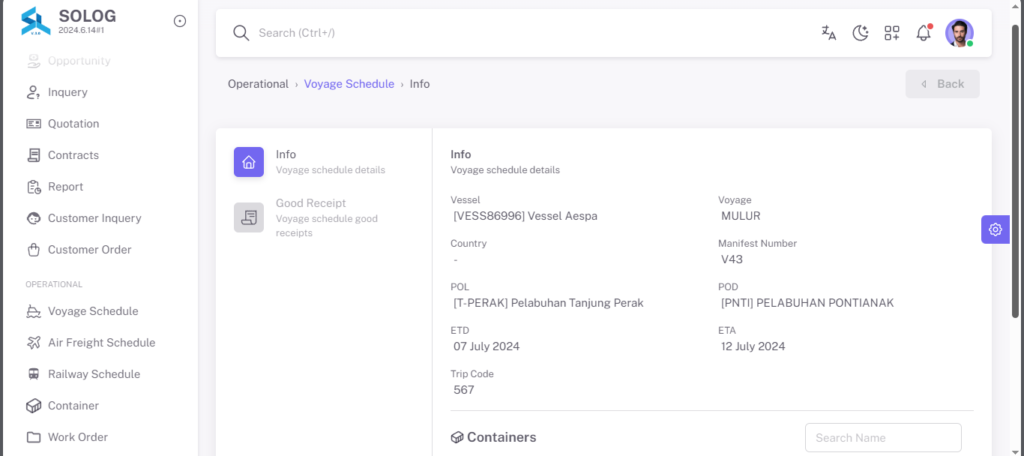1024x456 pixels.
Task: Select manifest number V43
Action: pyautogui.click(x=732, y=259)
